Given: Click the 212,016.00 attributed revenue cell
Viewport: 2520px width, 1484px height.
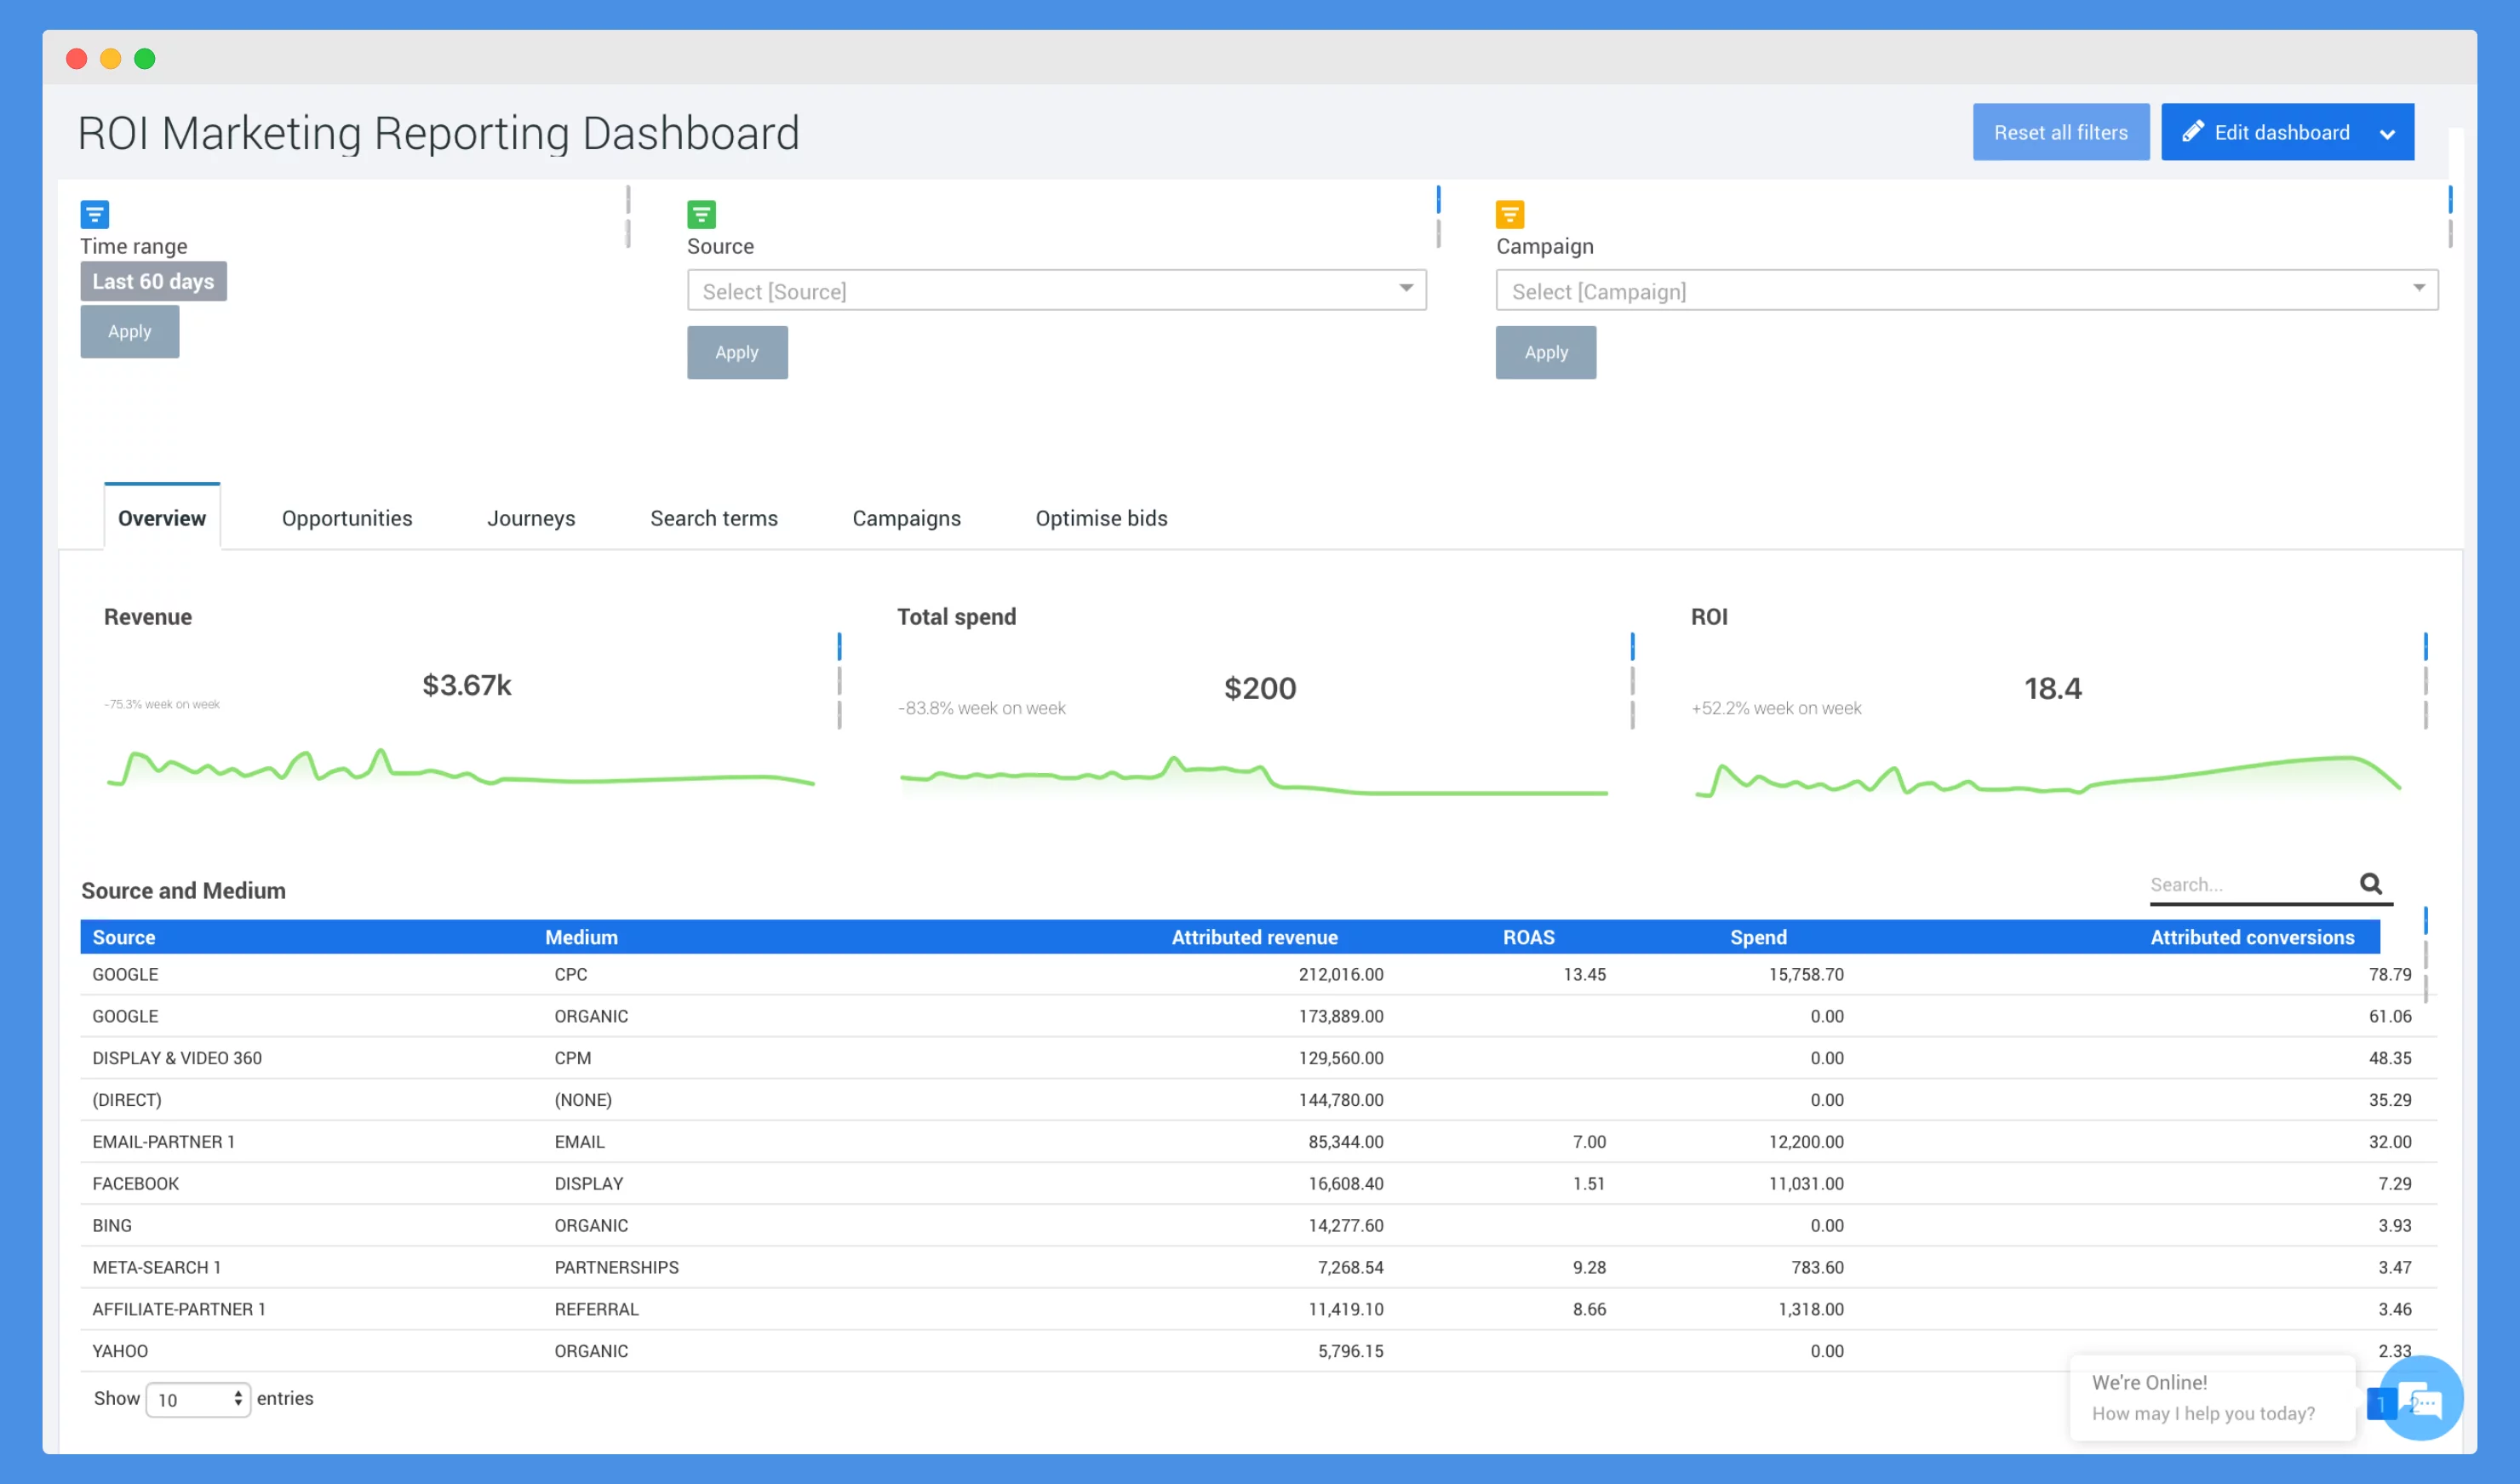Looking at the screenshot, I should (1341, 975).
